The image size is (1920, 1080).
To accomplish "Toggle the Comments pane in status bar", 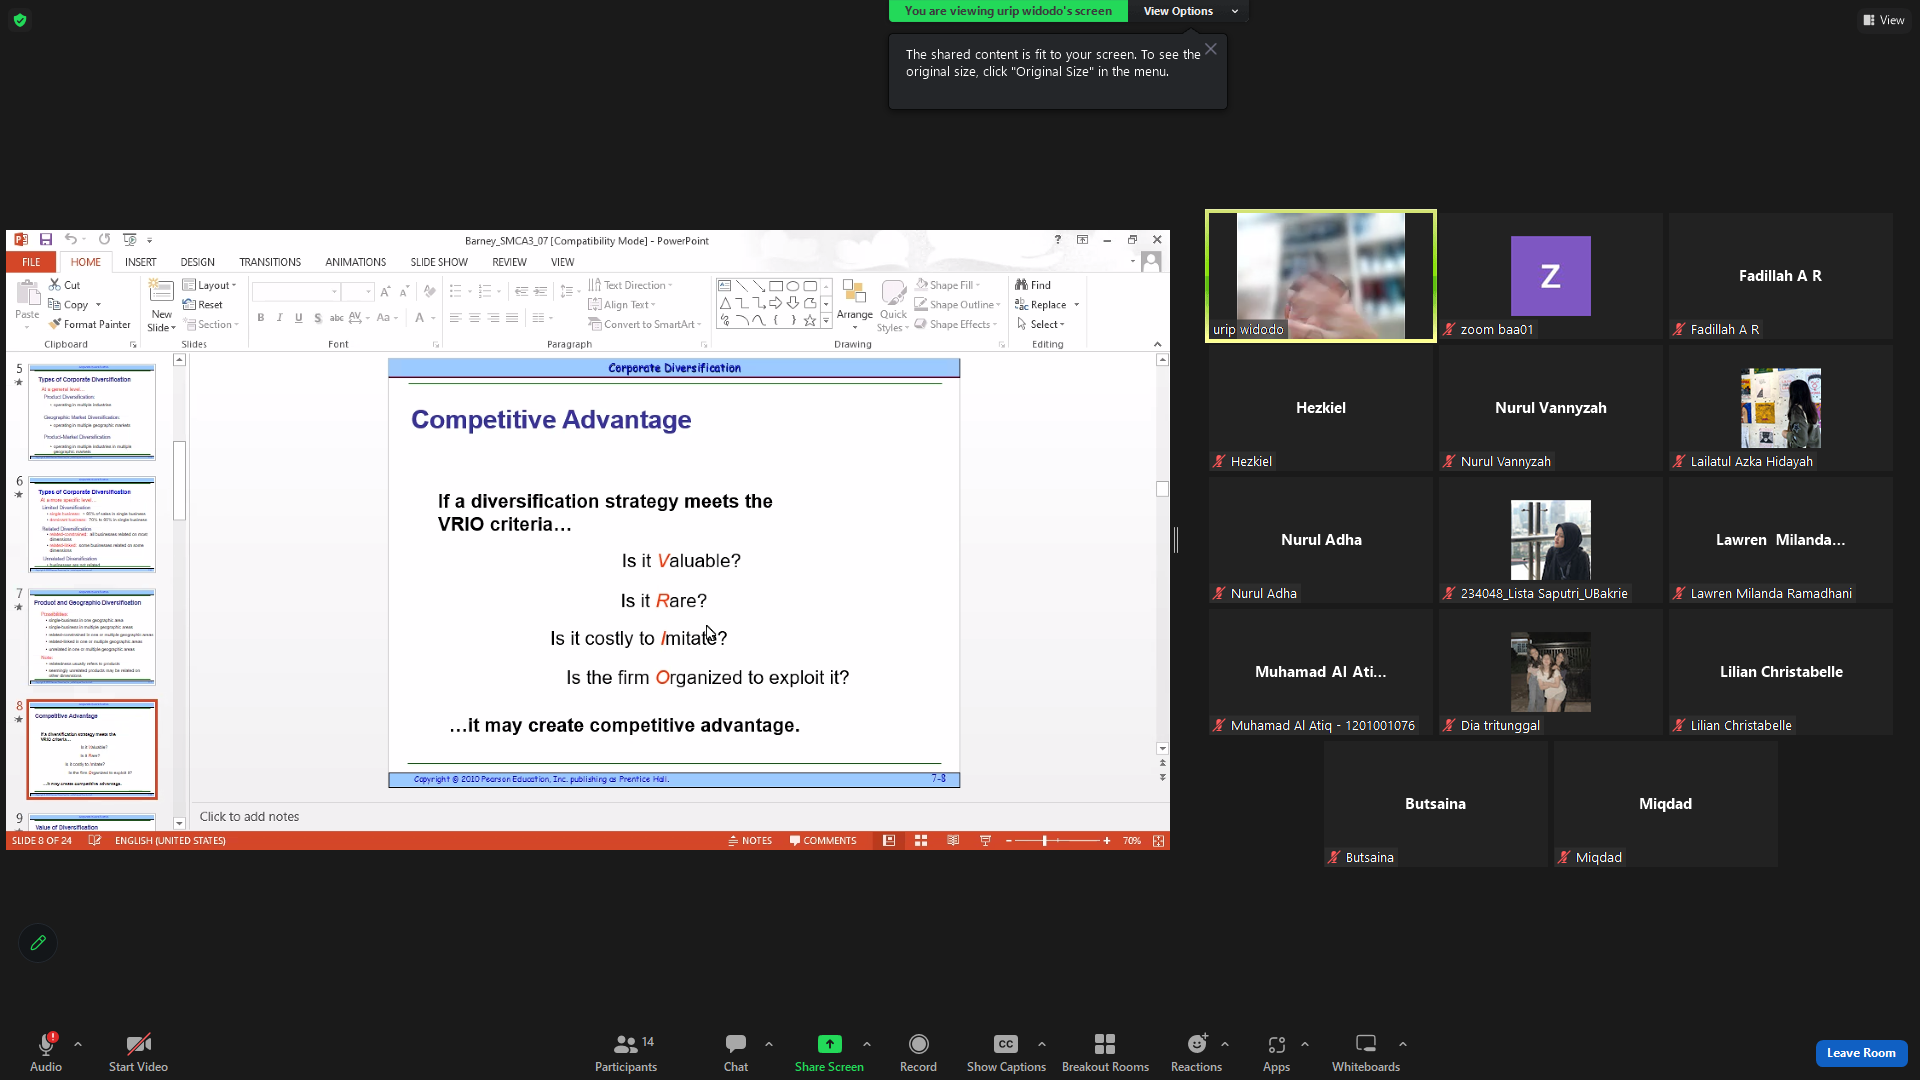I will click(x=823, y=841).
